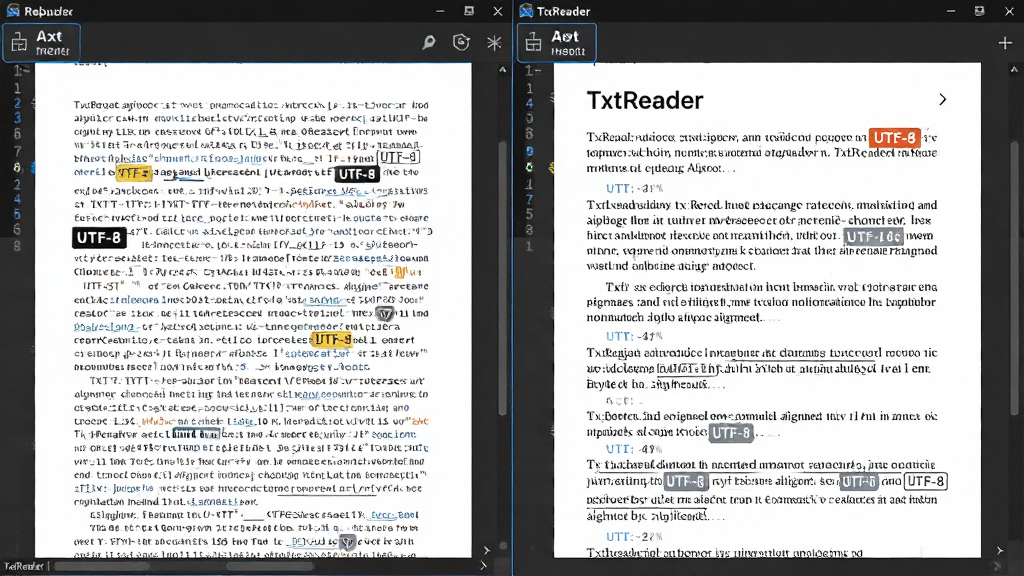Click the outlined UTF-8 tag in left document
Screen dimensions: 1024x576
(398, 158)
